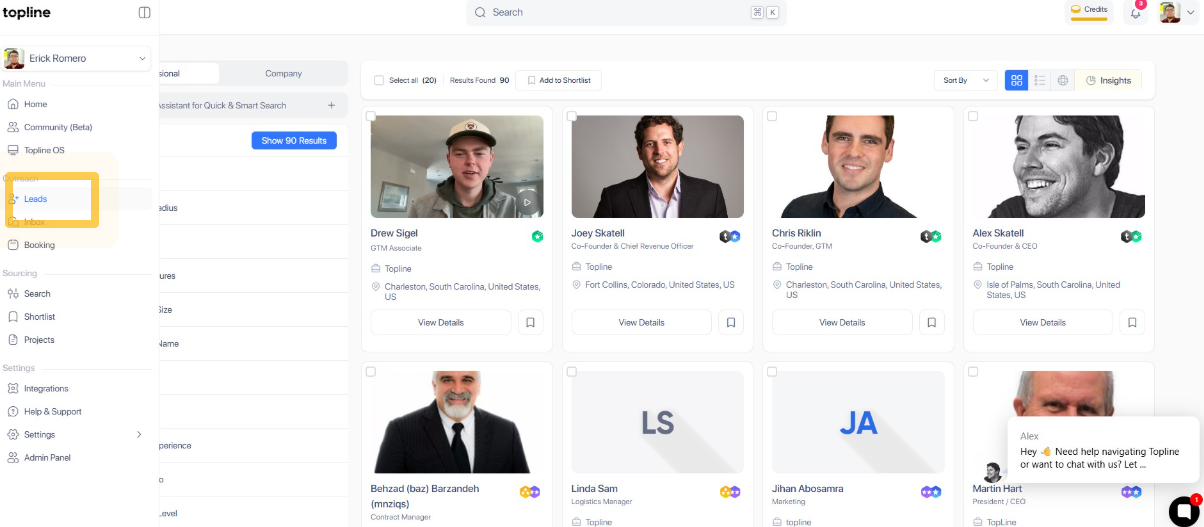Screen dimensions: 1204x527
Task: Open the Sort By dropdown
Action: [x=966, y=80]
